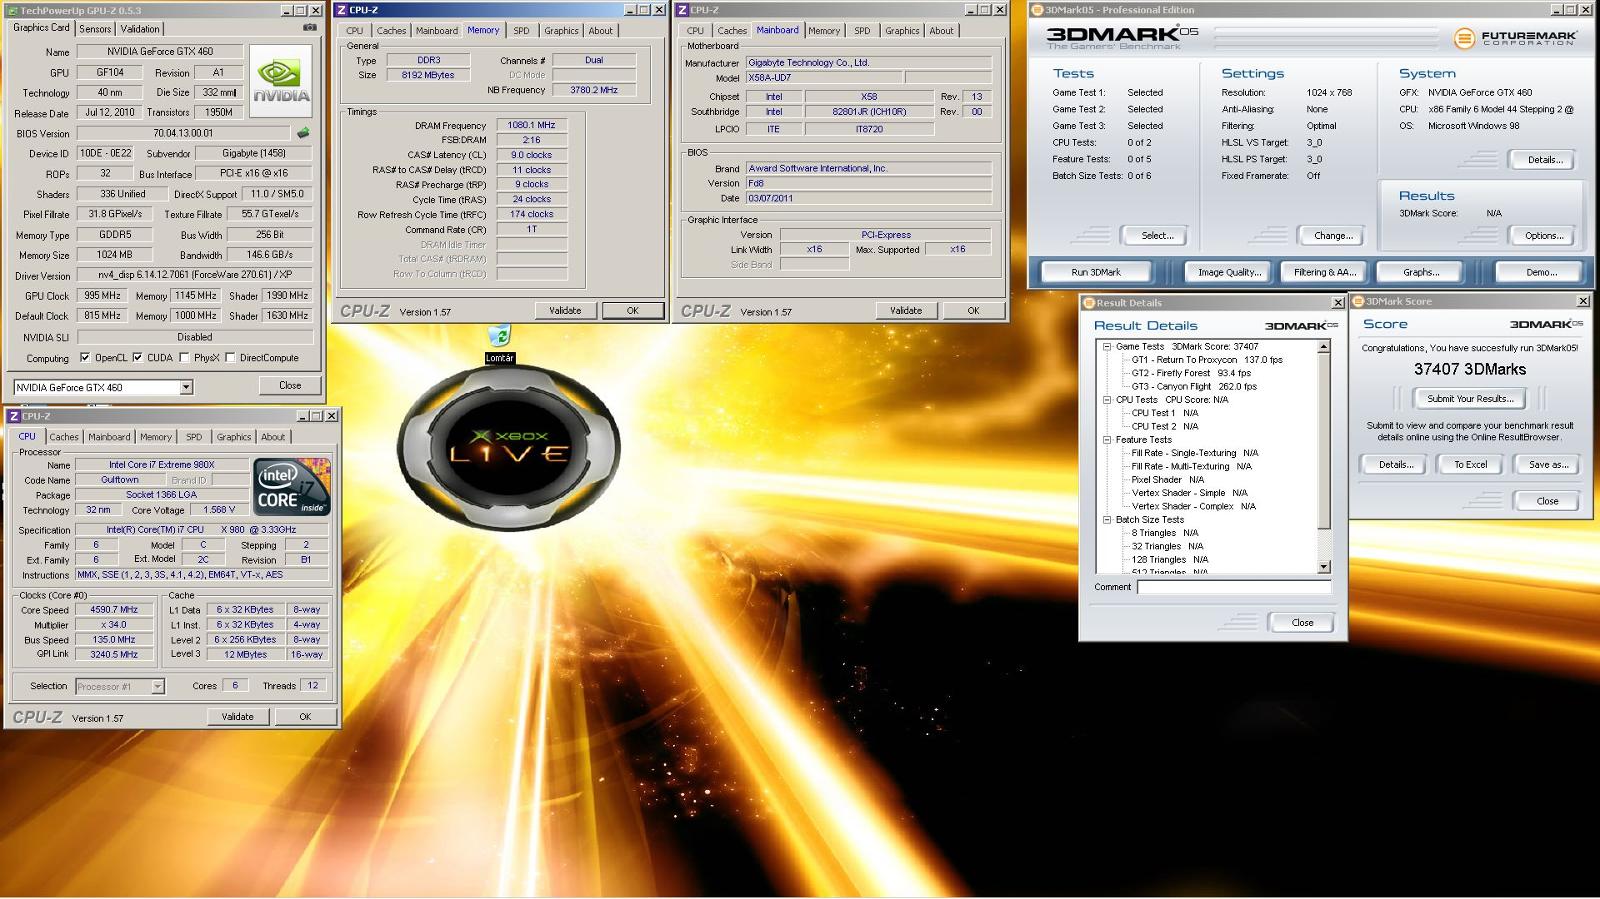Click the DRAM Frequency value 1080.1 MHz
The image size is (1600, 899).
(x=531, y=125)
